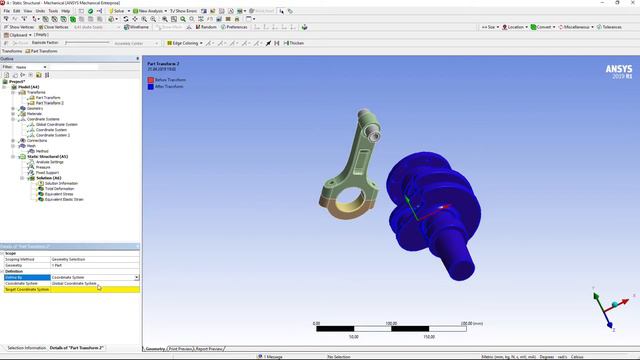The height and width of the screenshot is (360, 640).
Task: Select Equivalent Stress result
Action: click(x=59, y=194)
